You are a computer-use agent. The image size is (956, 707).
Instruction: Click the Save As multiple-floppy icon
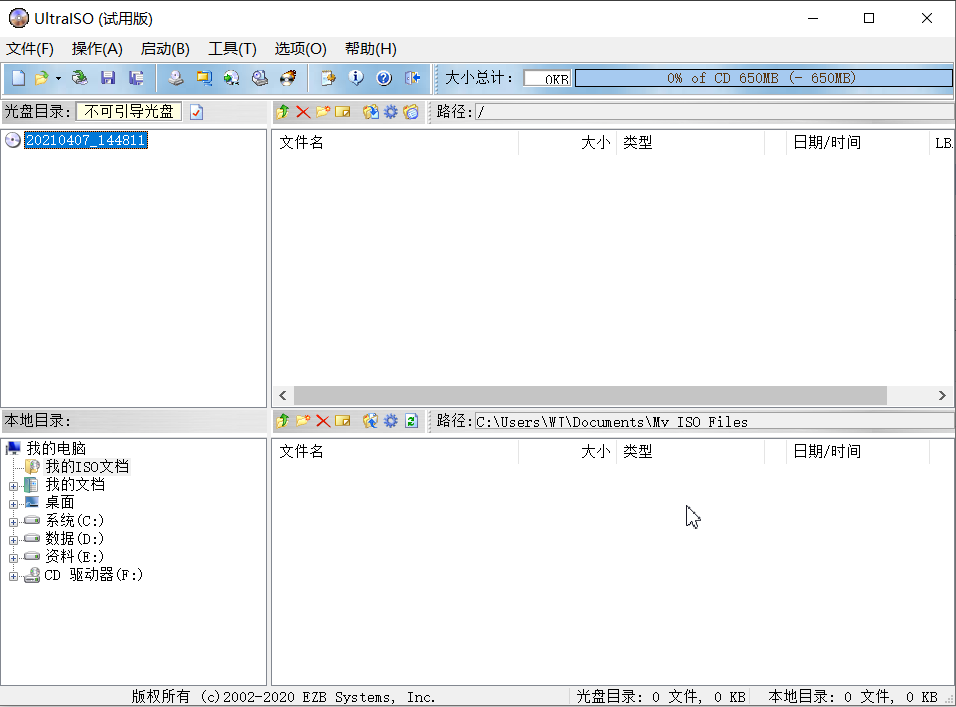[137, 78]
